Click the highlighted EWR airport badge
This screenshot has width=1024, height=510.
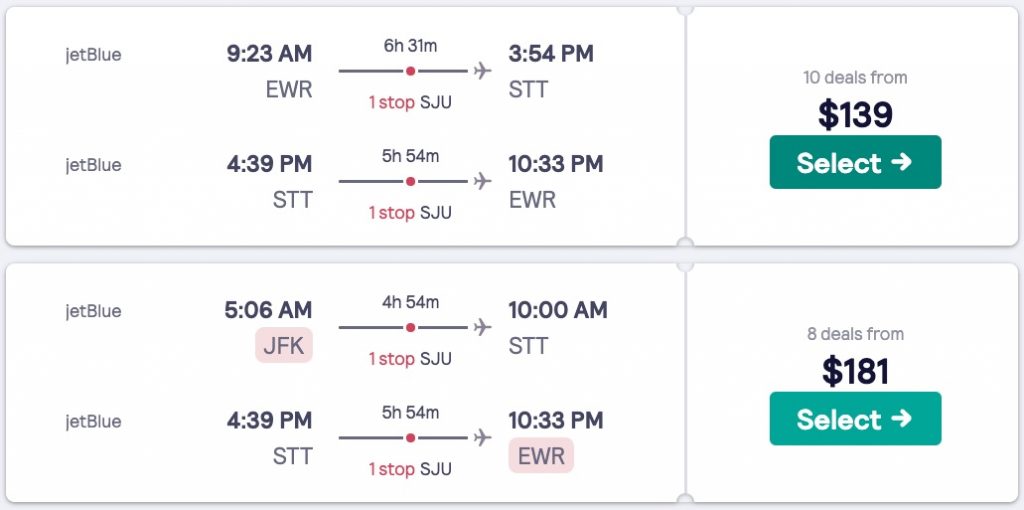[540, 456]
